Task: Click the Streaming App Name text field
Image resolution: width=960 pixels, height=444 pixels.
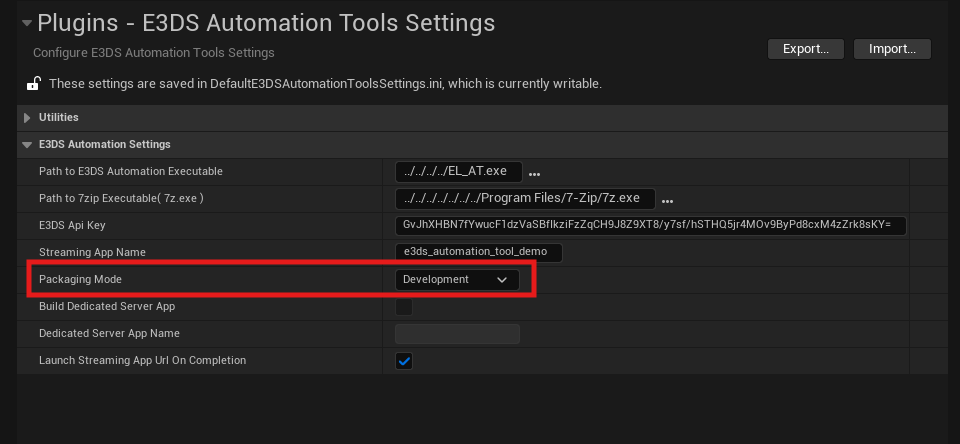Action: pos(479,253)
